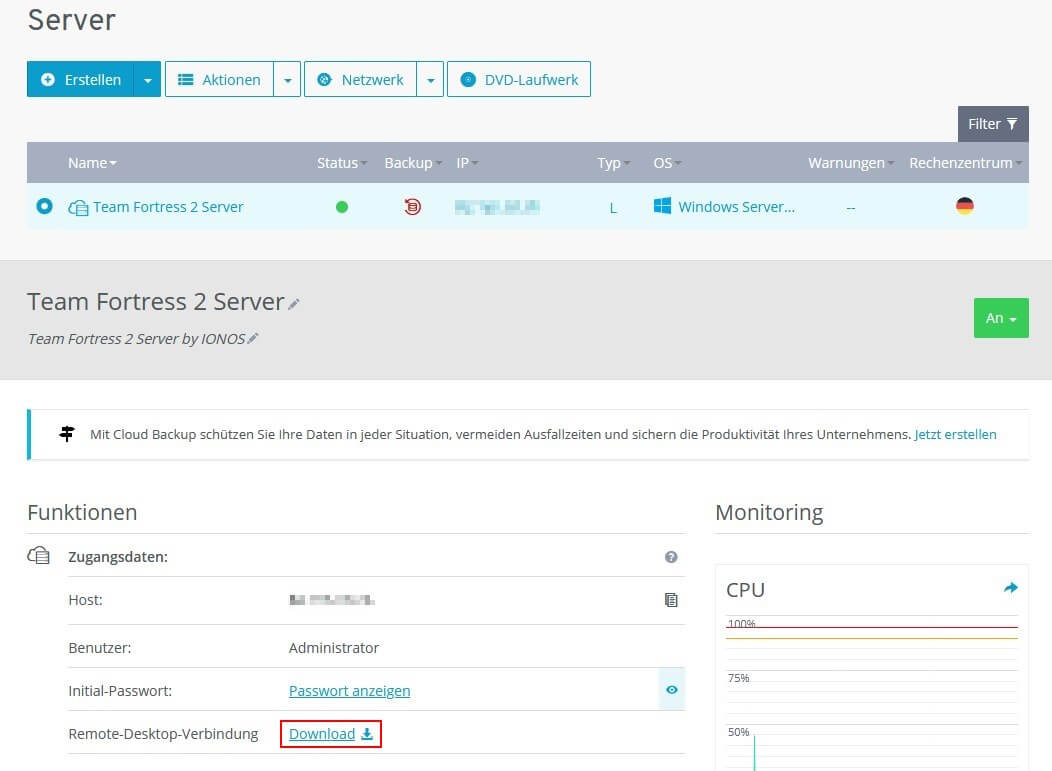This screenshot has height=771, width=1052.
Task: Sort by Rechenzentrum column header
Action: pyautogui.click(x=965, y=163)
